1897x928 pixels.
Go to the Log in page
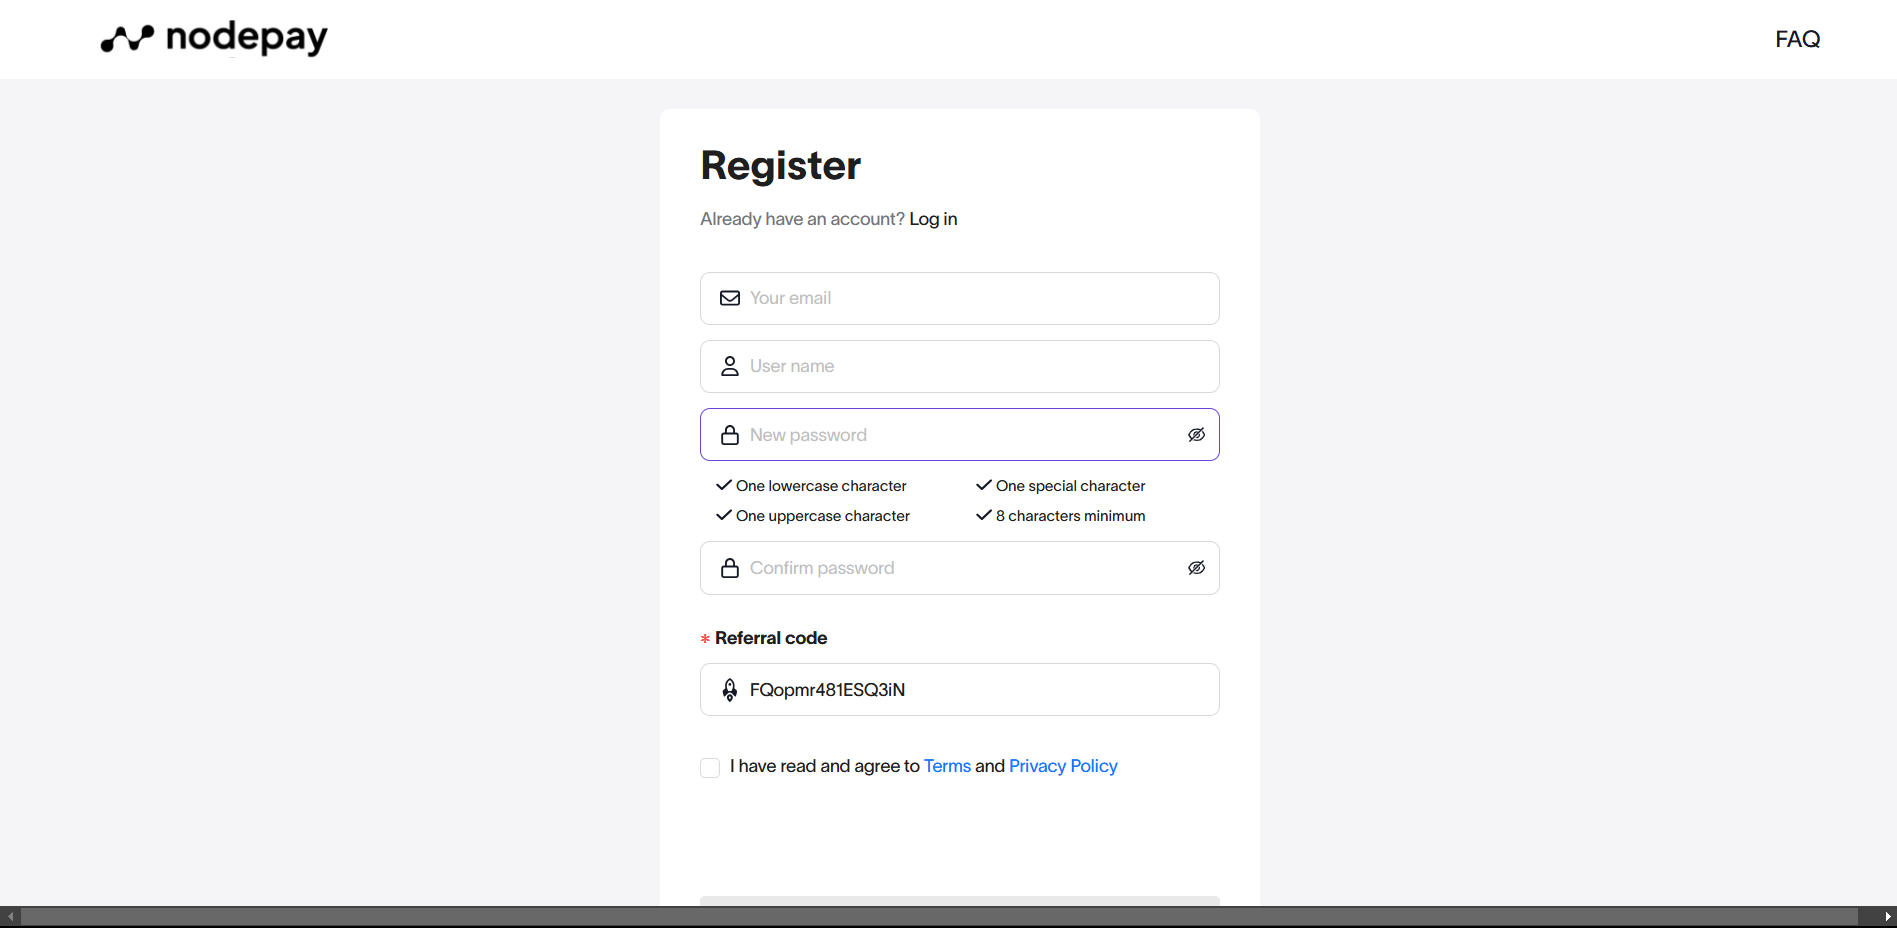pyautogui.click(x=933, y=218)
